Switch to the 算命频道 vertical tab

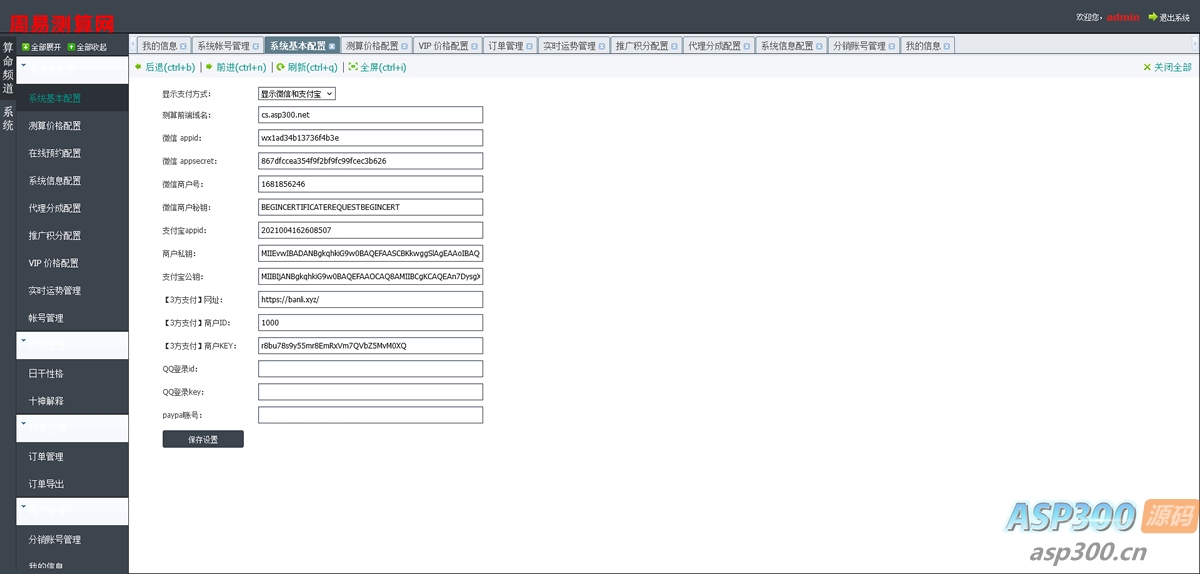click(8, 67)
